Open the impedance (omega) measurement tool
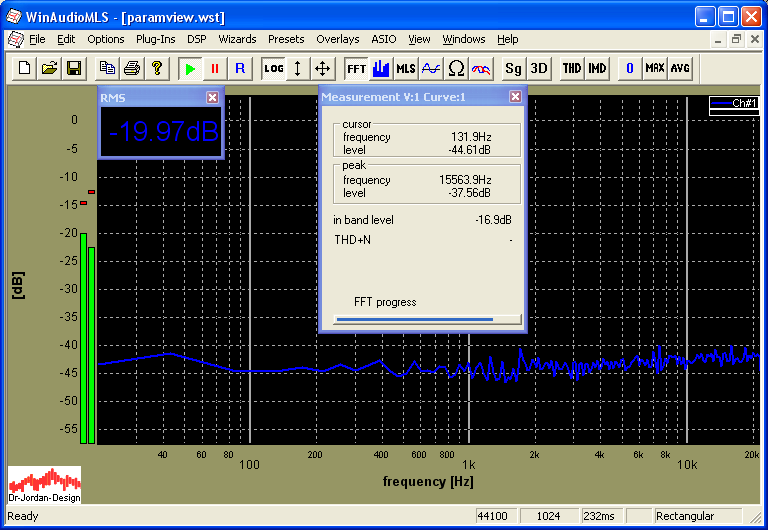This screenshot has height=530, width=768. tap(456, 68)
